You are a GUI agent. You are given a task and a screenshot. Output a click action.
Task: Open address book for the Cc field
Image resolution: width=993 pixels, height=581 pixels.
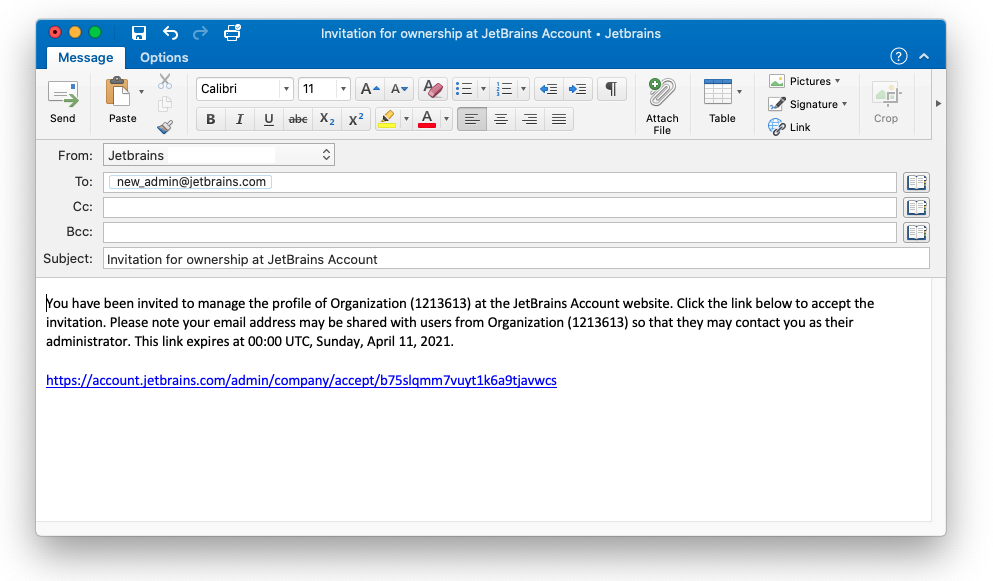[x=916, y=207]
